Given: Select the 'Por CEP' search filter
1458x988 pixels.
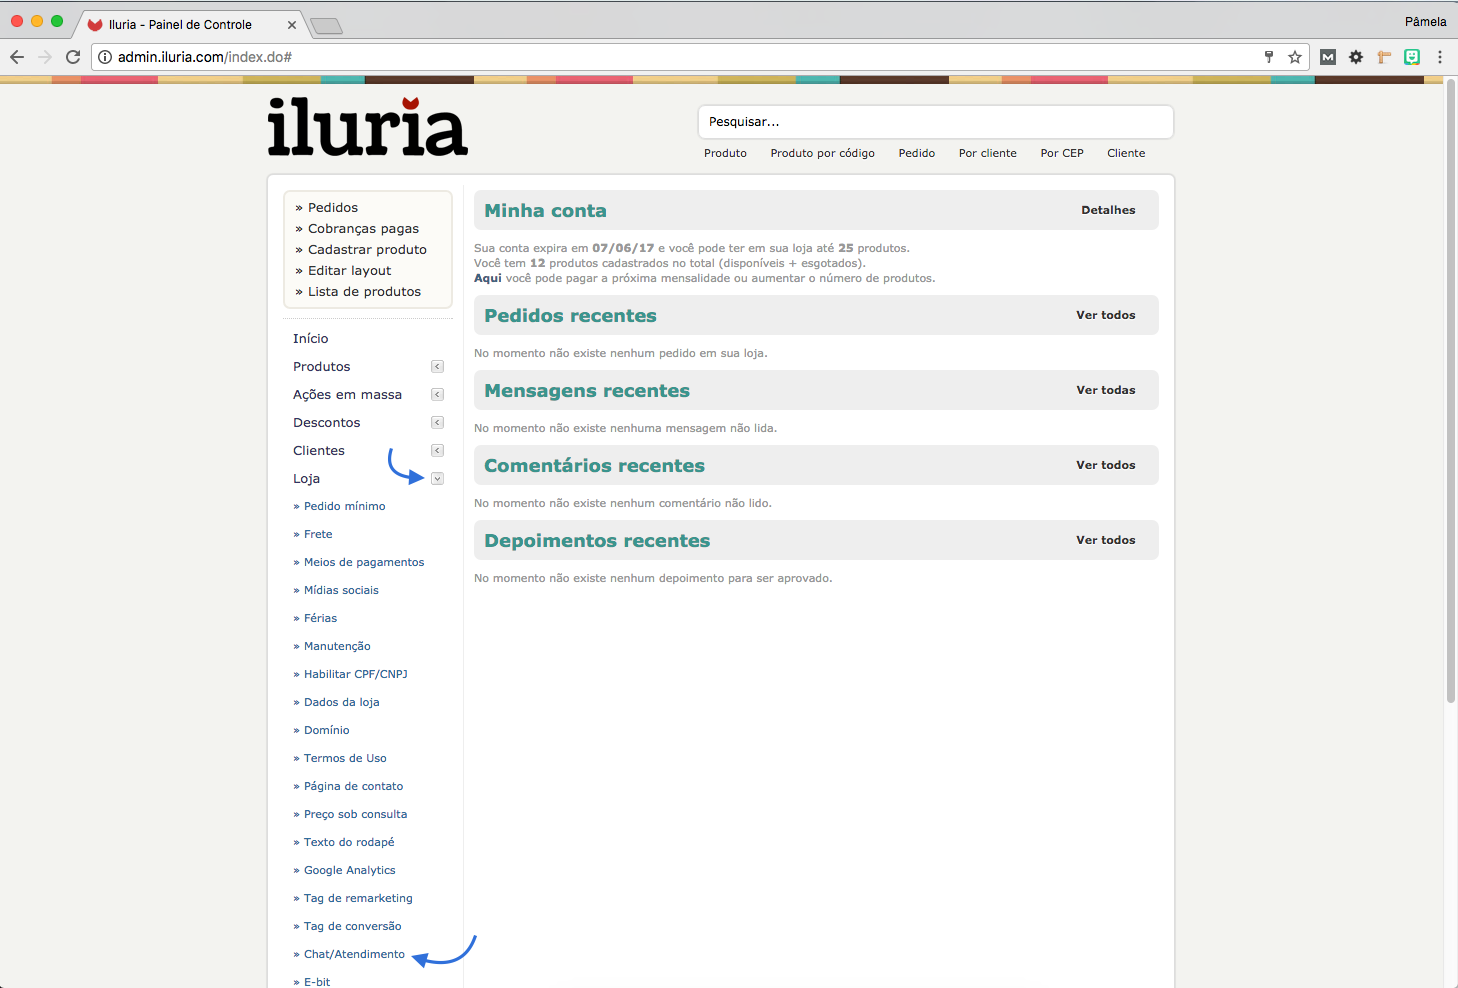Looking at the screenshot, I should tap(1061, 153).
